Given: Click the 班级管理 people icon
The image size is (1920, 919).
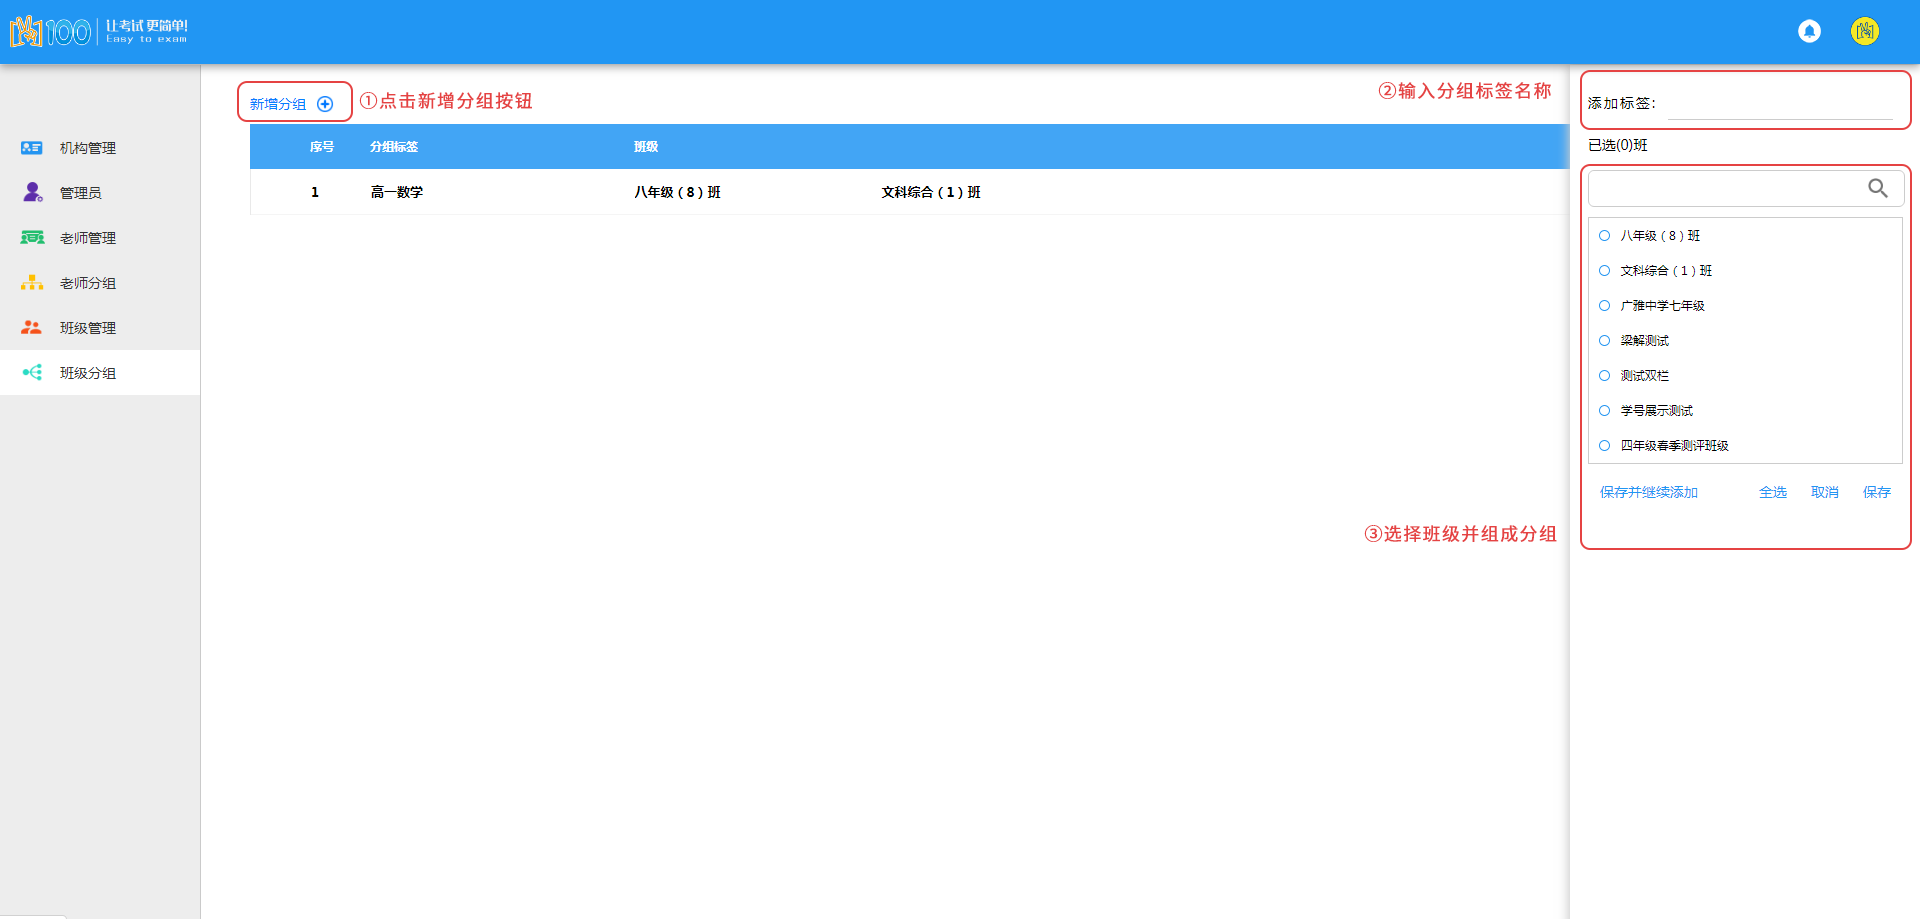Looking at the screenshot, I should (x=32, y=328).
